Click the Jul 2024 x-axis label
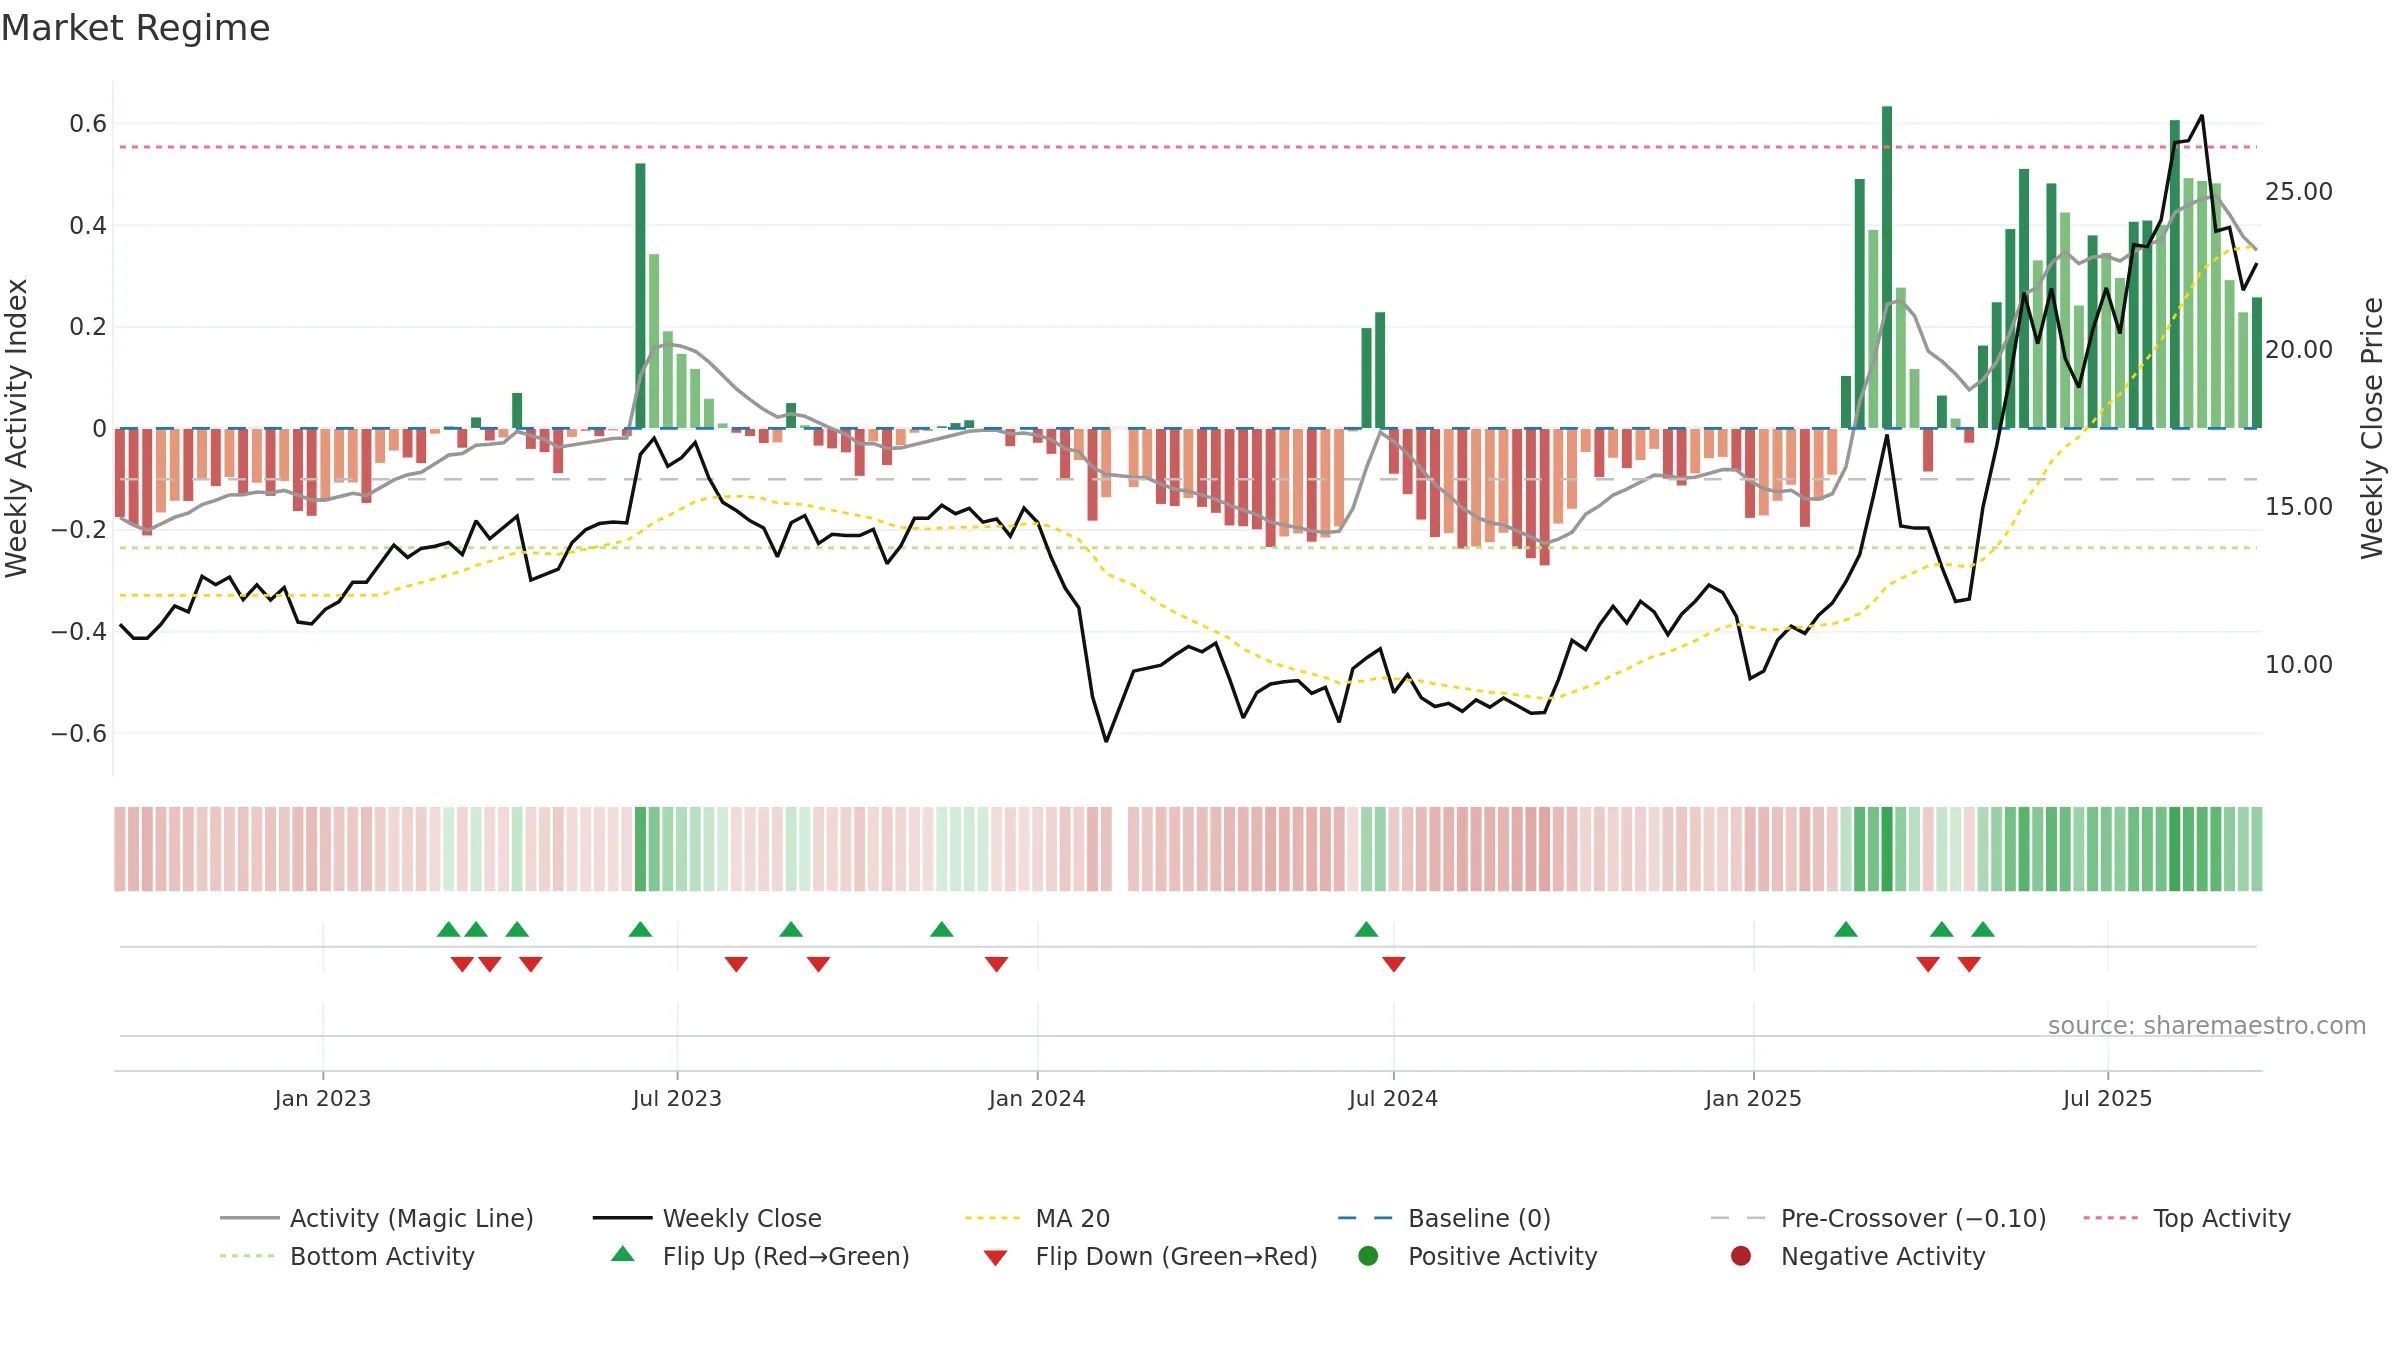Screen dimensions: 2400x1350 [x=1393, y=1098]
